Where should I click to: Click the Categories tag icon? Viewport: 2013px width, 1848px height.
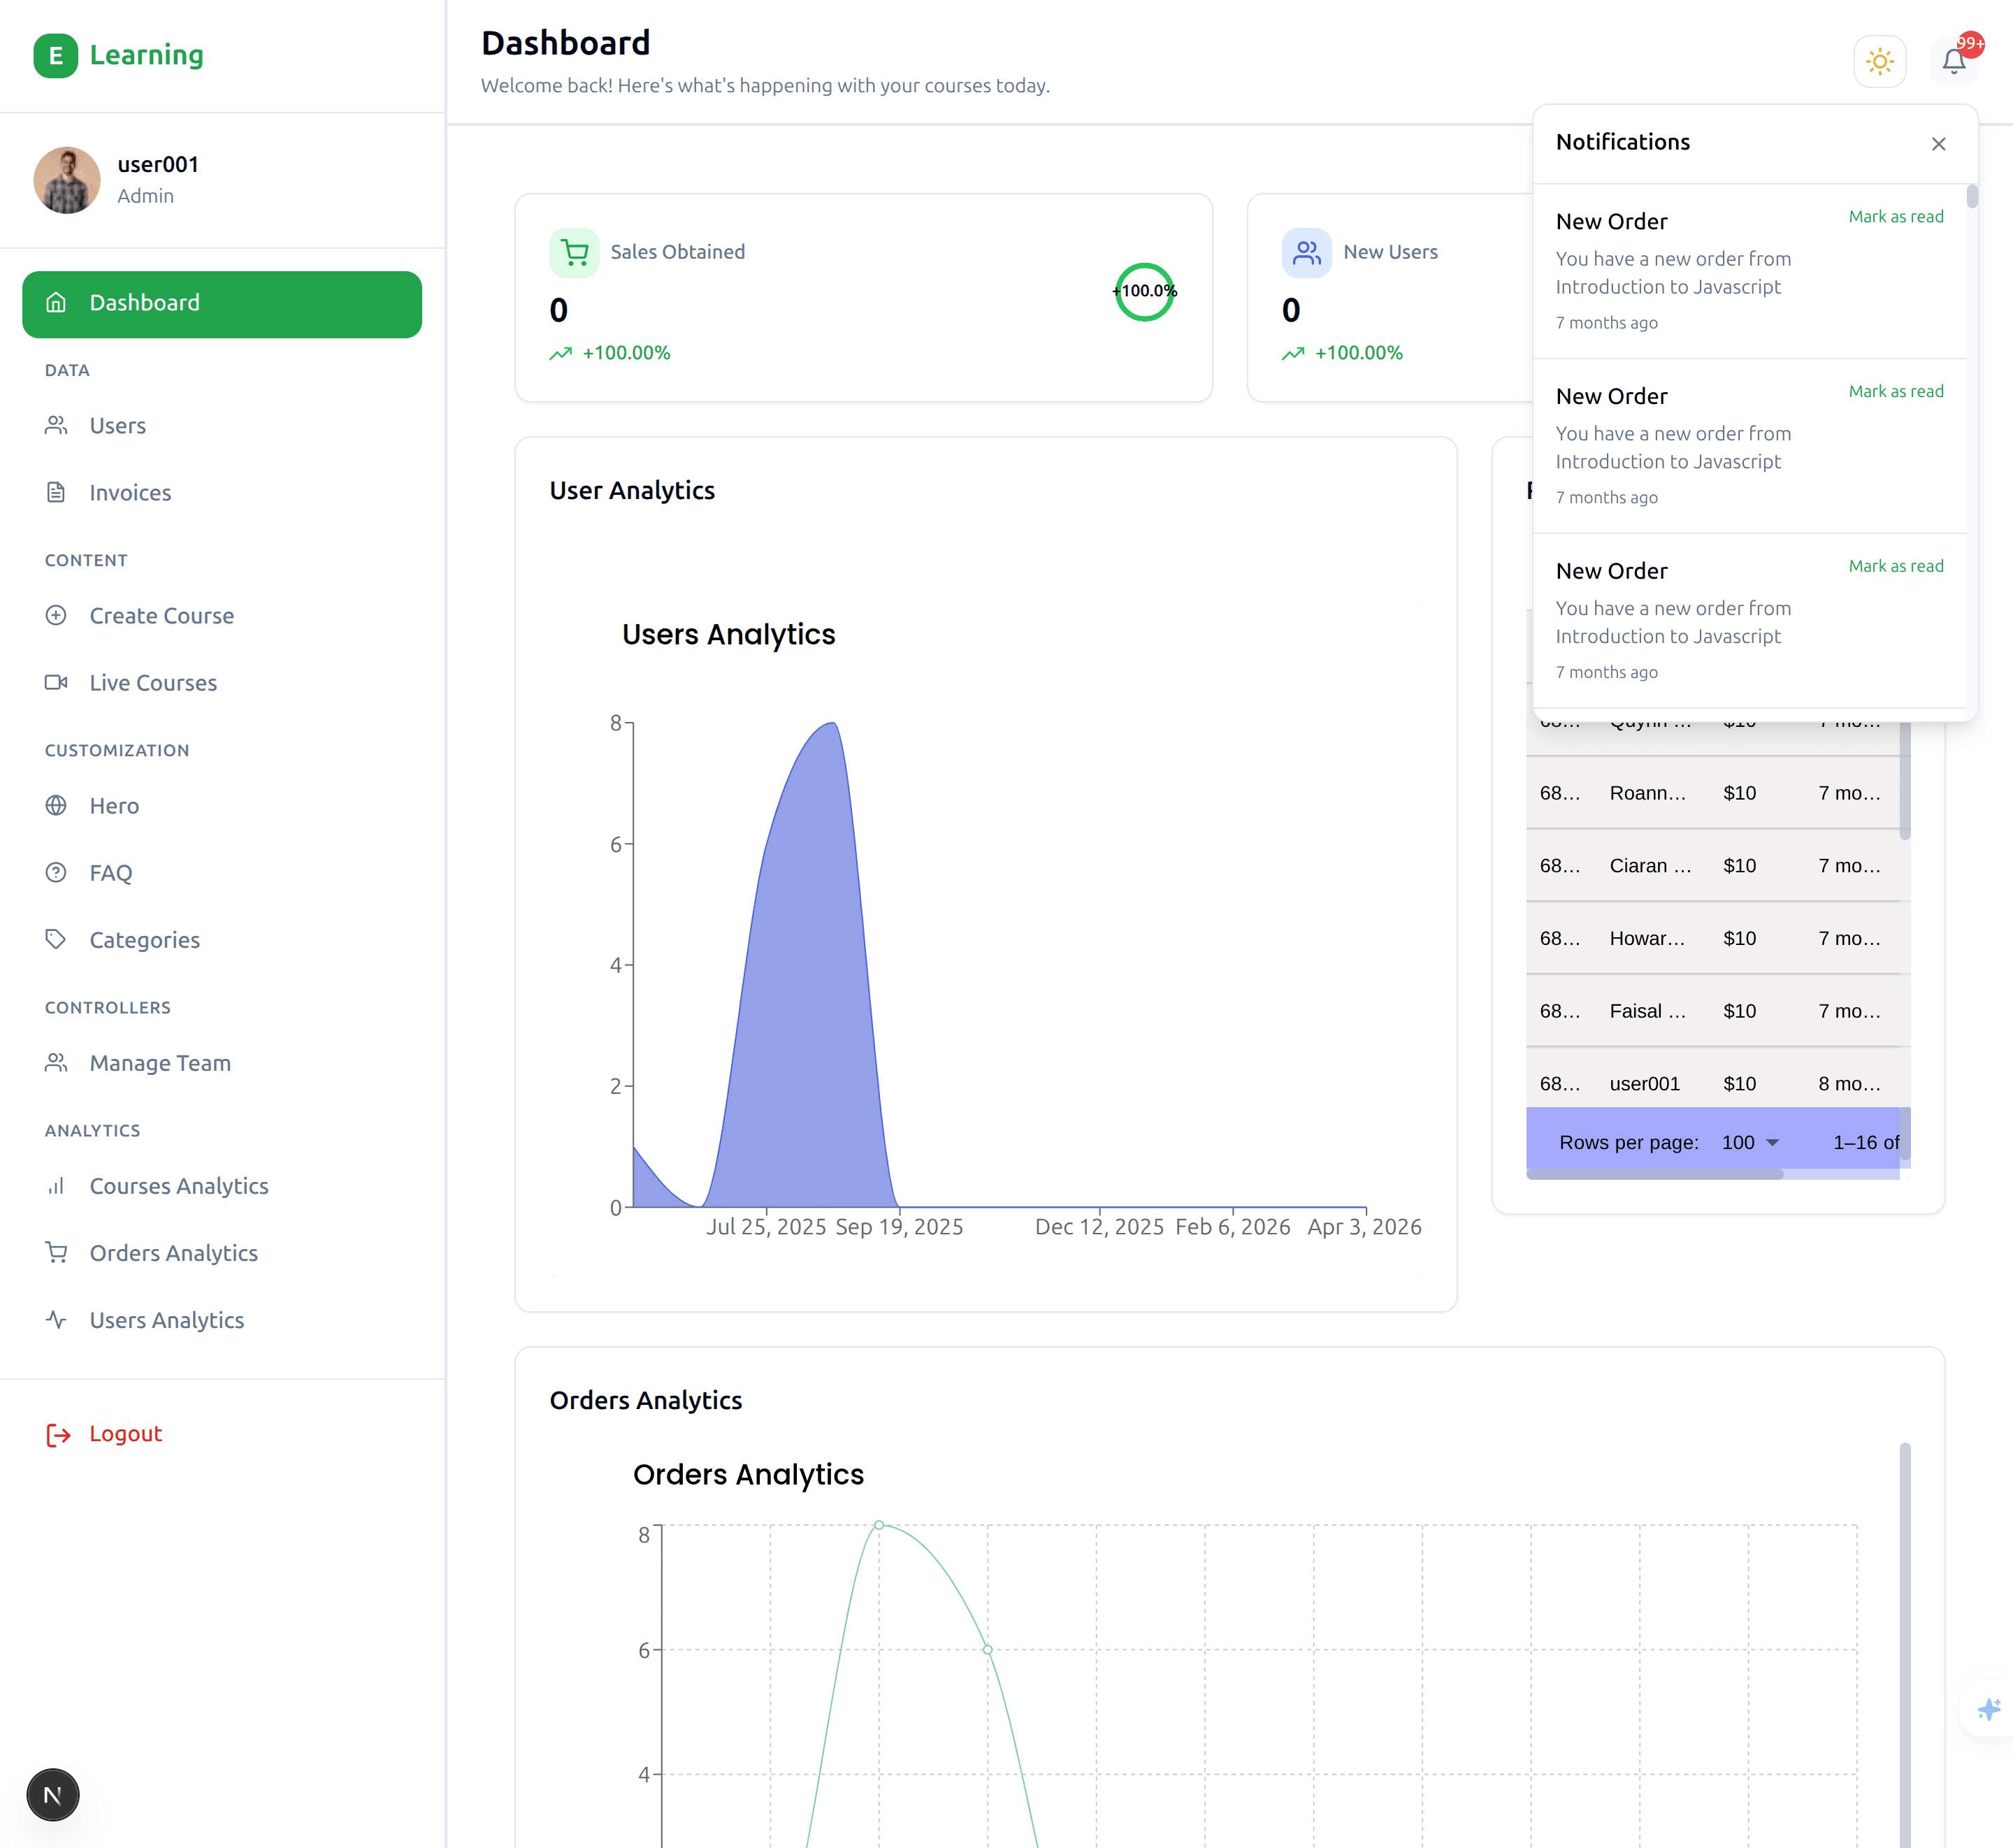coord(56,940)
